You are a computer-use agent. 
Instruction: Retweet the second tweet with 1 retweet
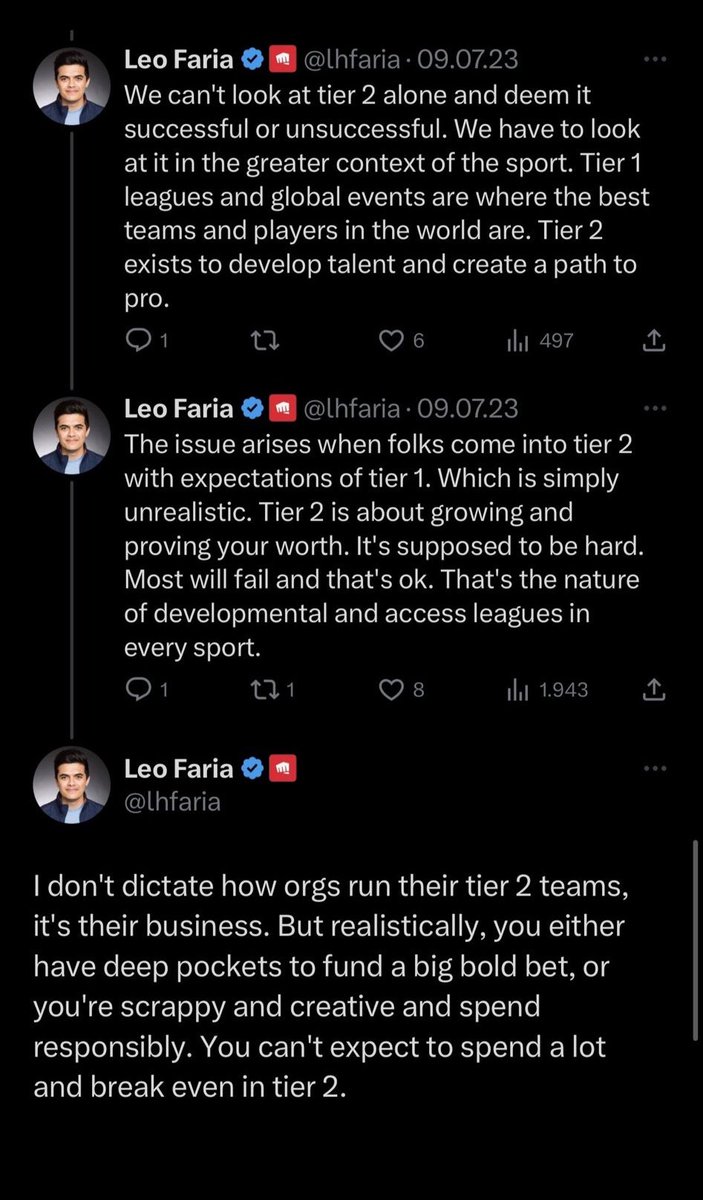pos(265,690)
